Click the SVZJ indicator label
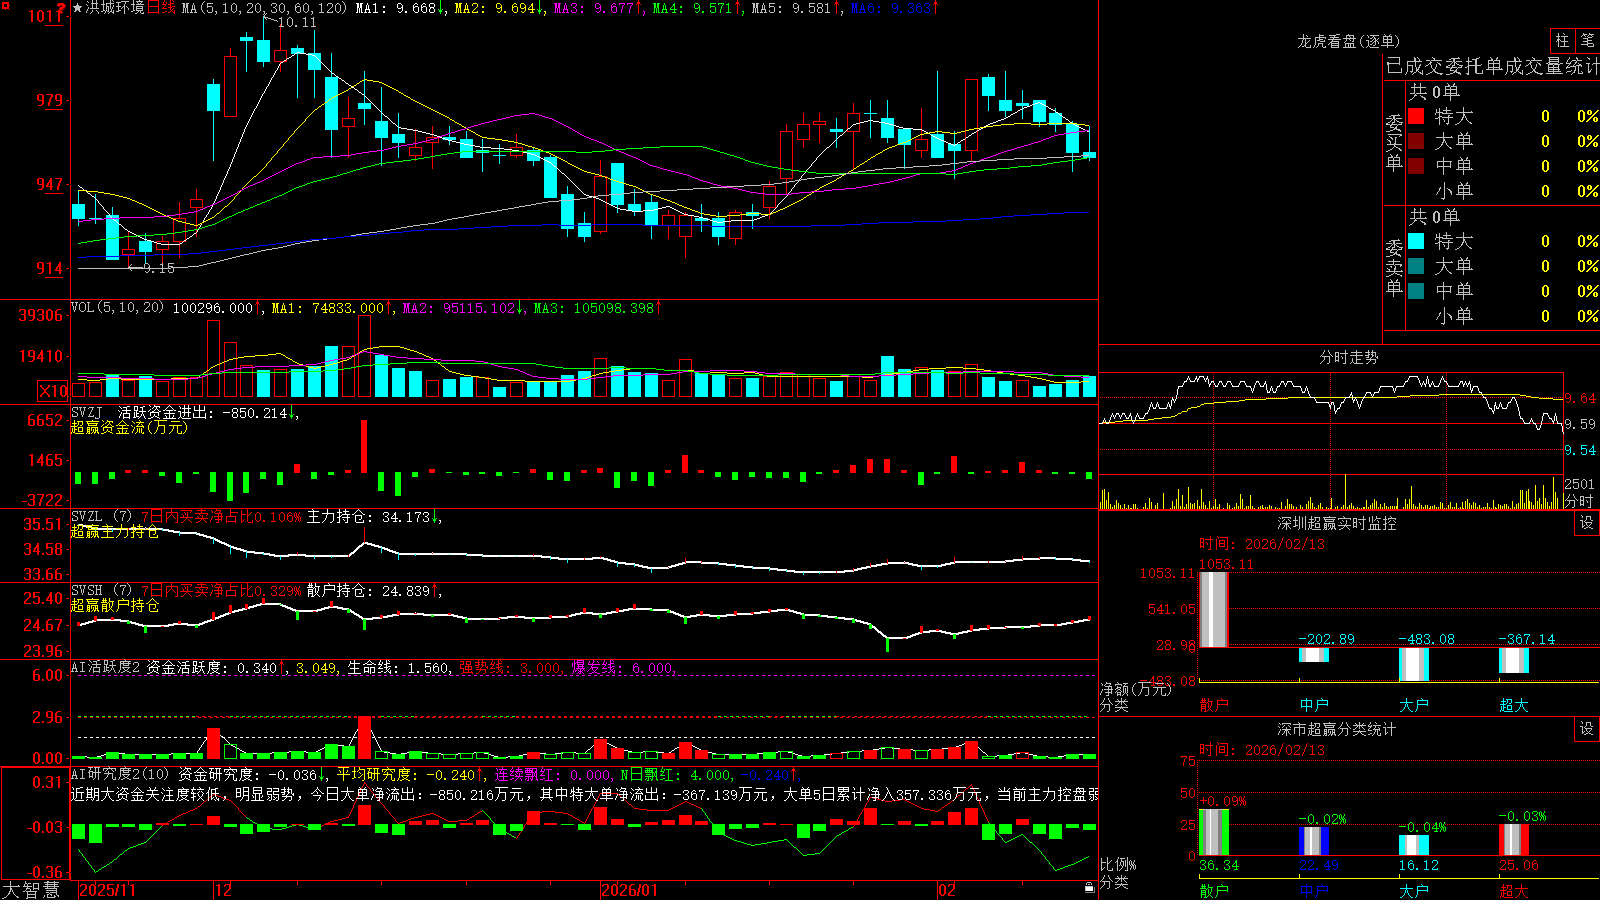 click(87, 412)
